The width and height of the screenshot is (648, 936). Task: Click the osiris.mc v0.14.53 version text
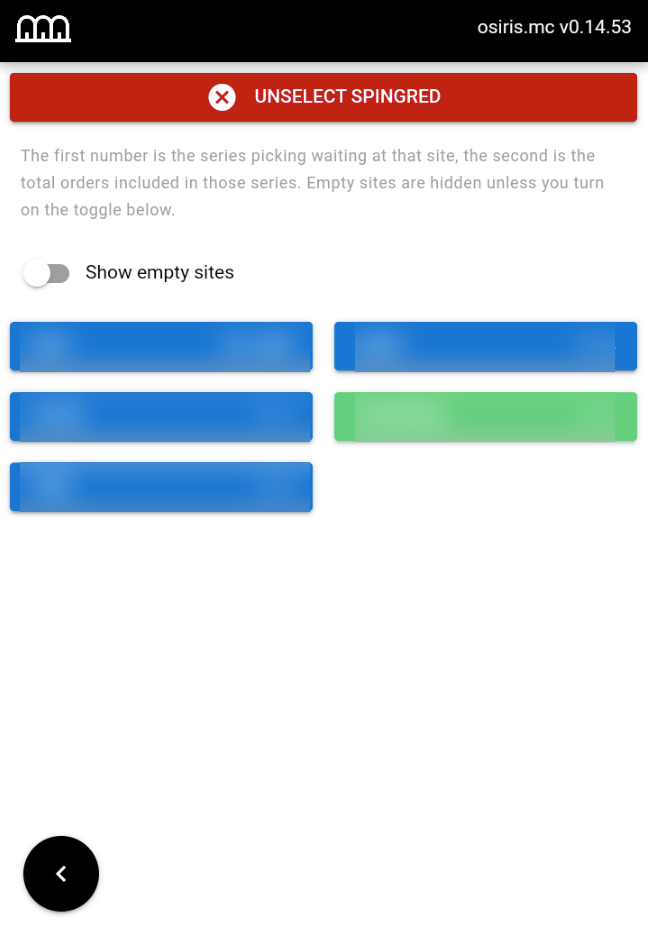(x=554, y=27)
